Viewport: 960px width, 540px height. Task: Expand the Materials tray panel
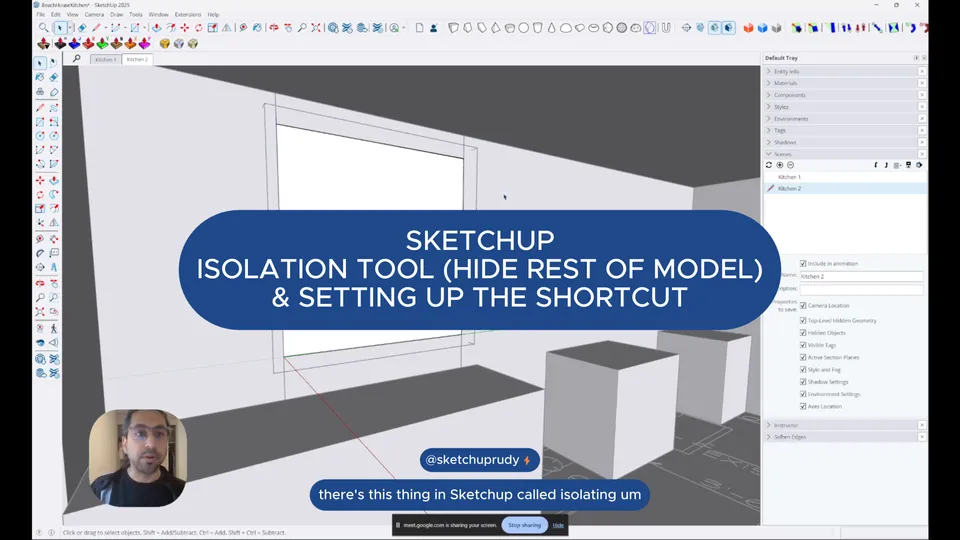(785, 83)
